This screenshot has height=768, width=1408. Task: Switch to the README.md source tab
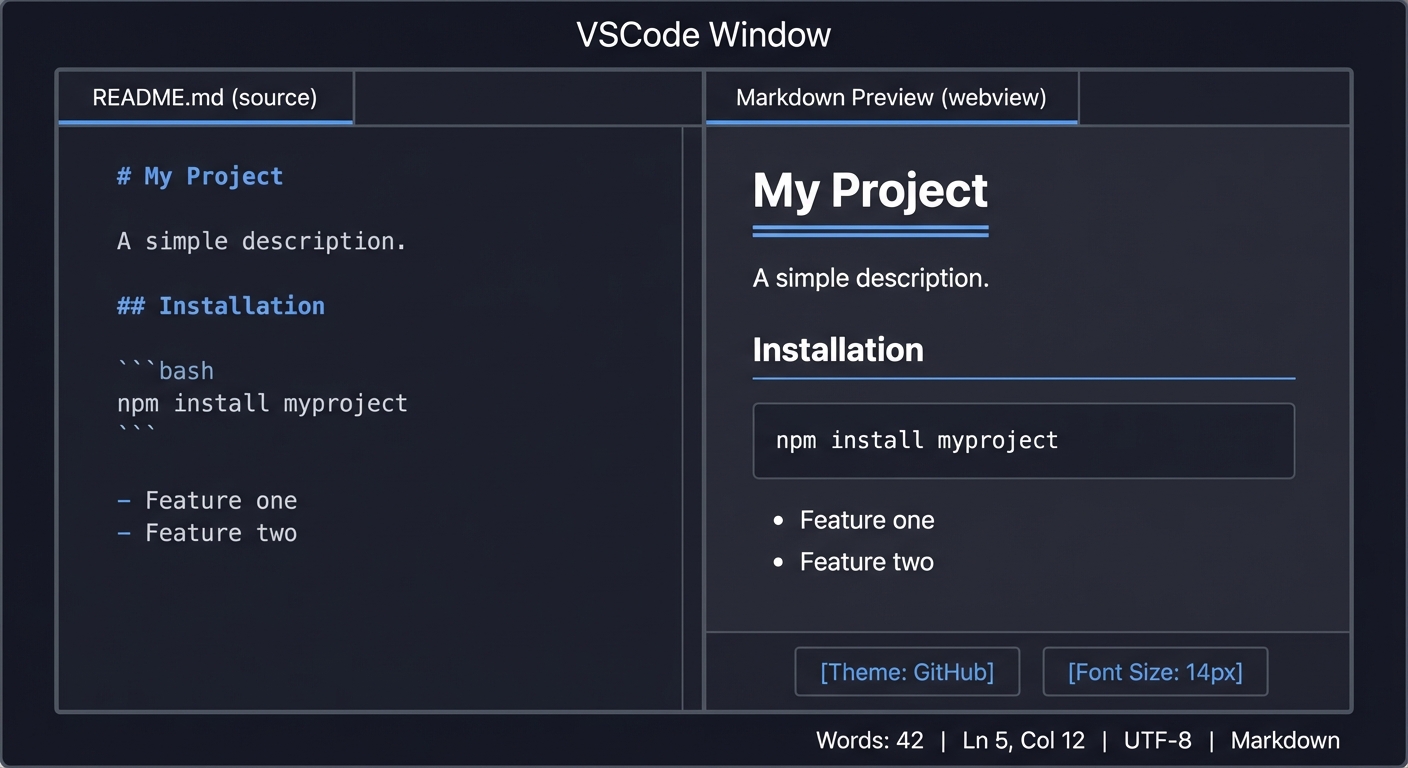(x=205, y=97)
